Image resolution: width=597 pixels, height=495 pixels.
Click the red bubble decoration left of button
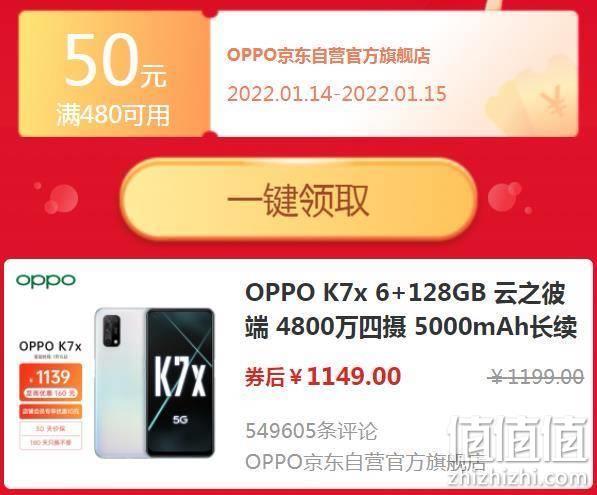61,199
